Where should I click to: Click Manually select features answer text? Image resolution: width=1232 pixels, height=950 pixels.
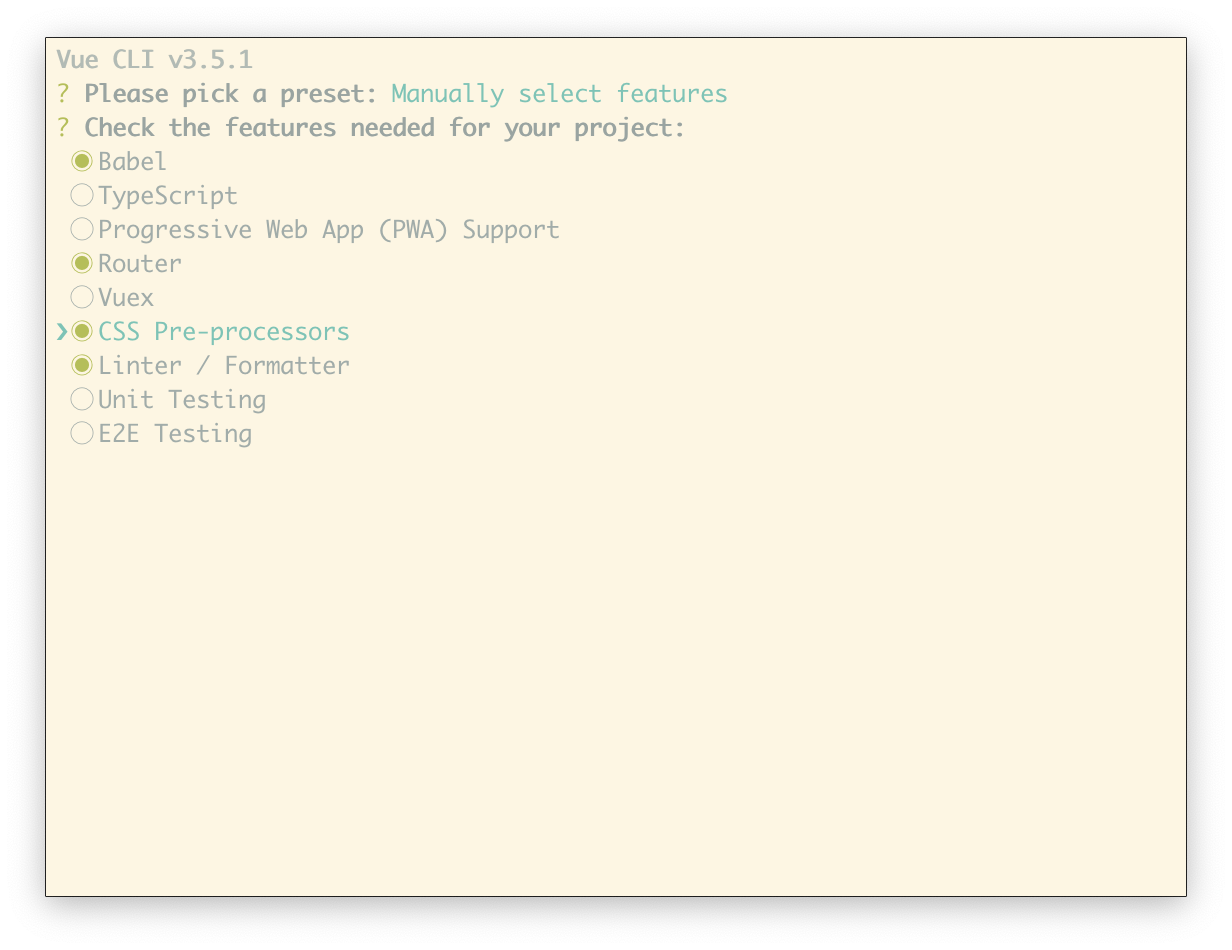tap(559, 94)
